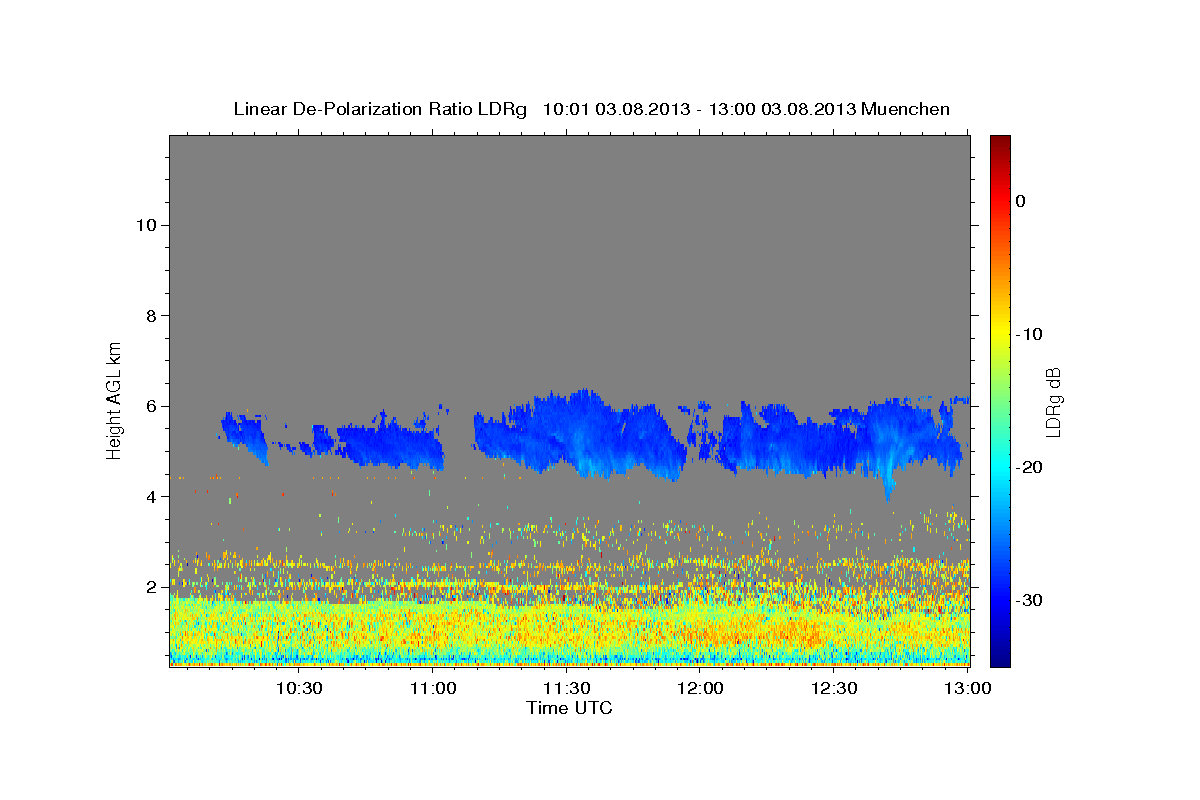The image size is (1200, 800).
Task: Click the '11:00' time tick label
Action: click(433, 688)
